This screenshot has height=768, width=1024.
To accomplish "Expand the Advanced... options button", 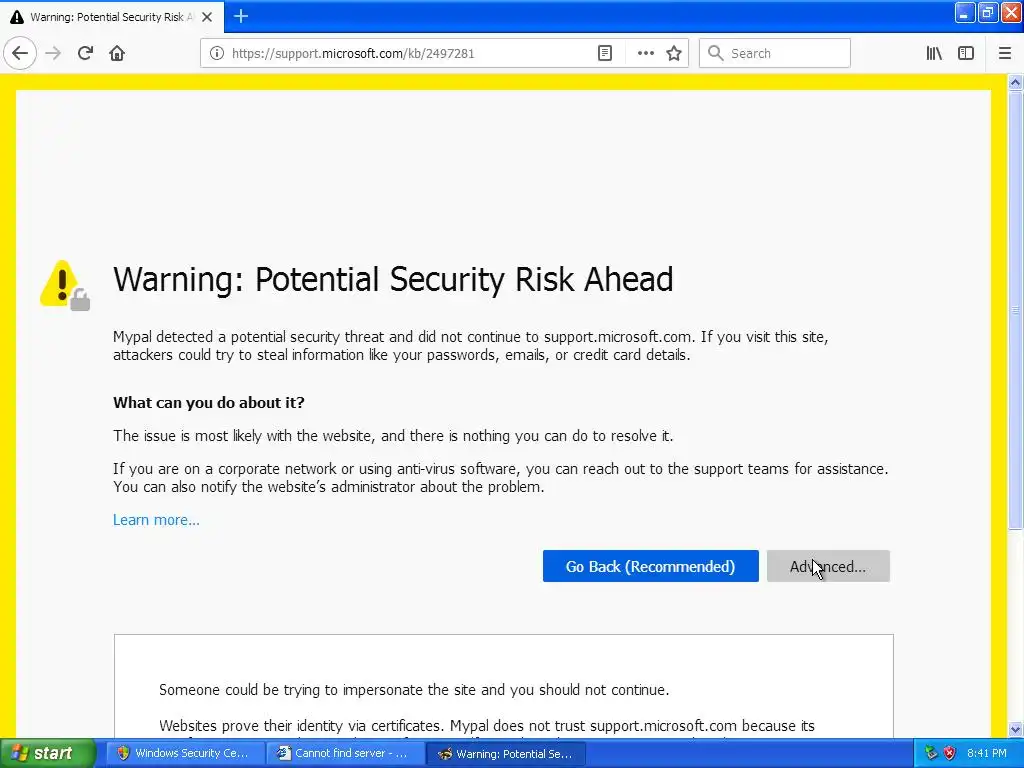I will pos(828,566).
